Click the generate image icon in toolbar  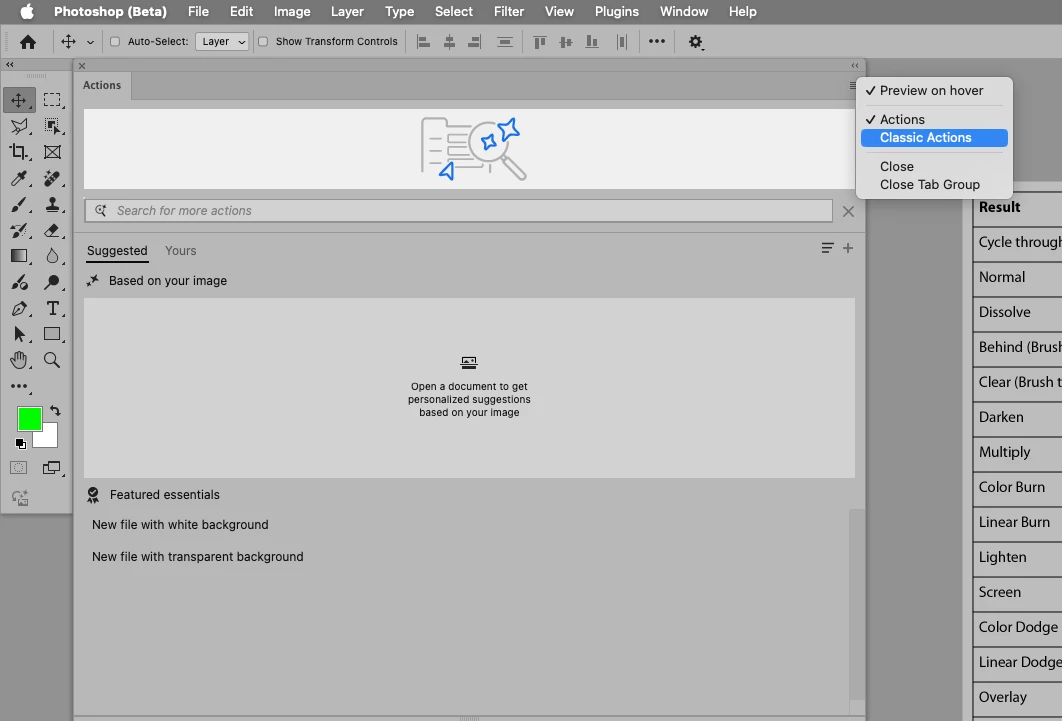coord(20,498)
